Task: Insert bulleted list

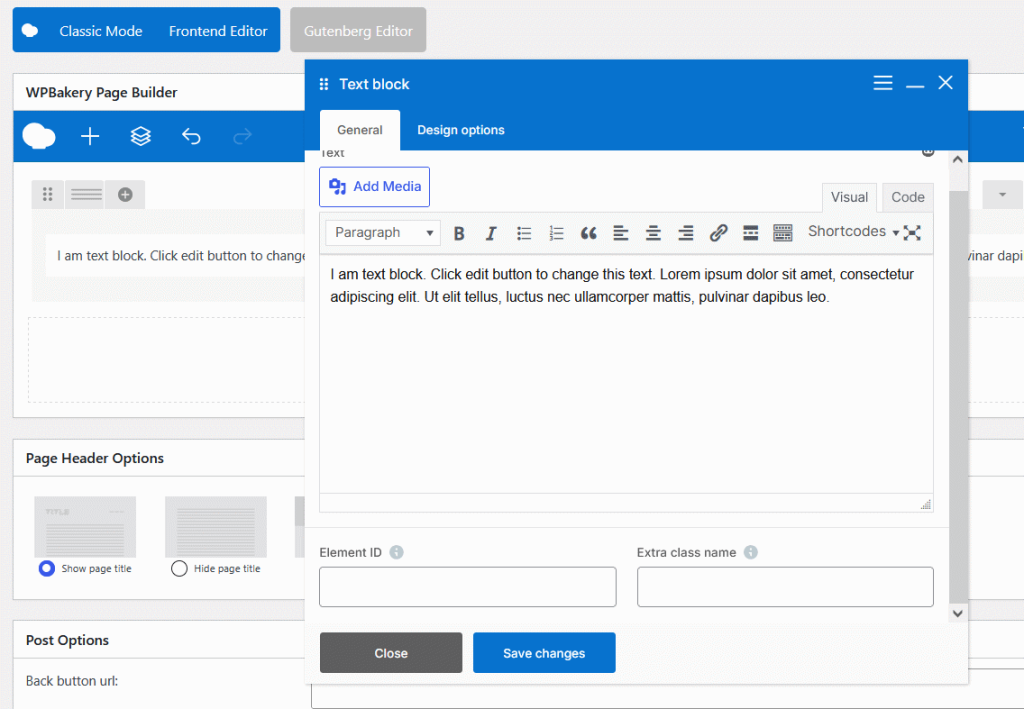Action: pos(524,233)
